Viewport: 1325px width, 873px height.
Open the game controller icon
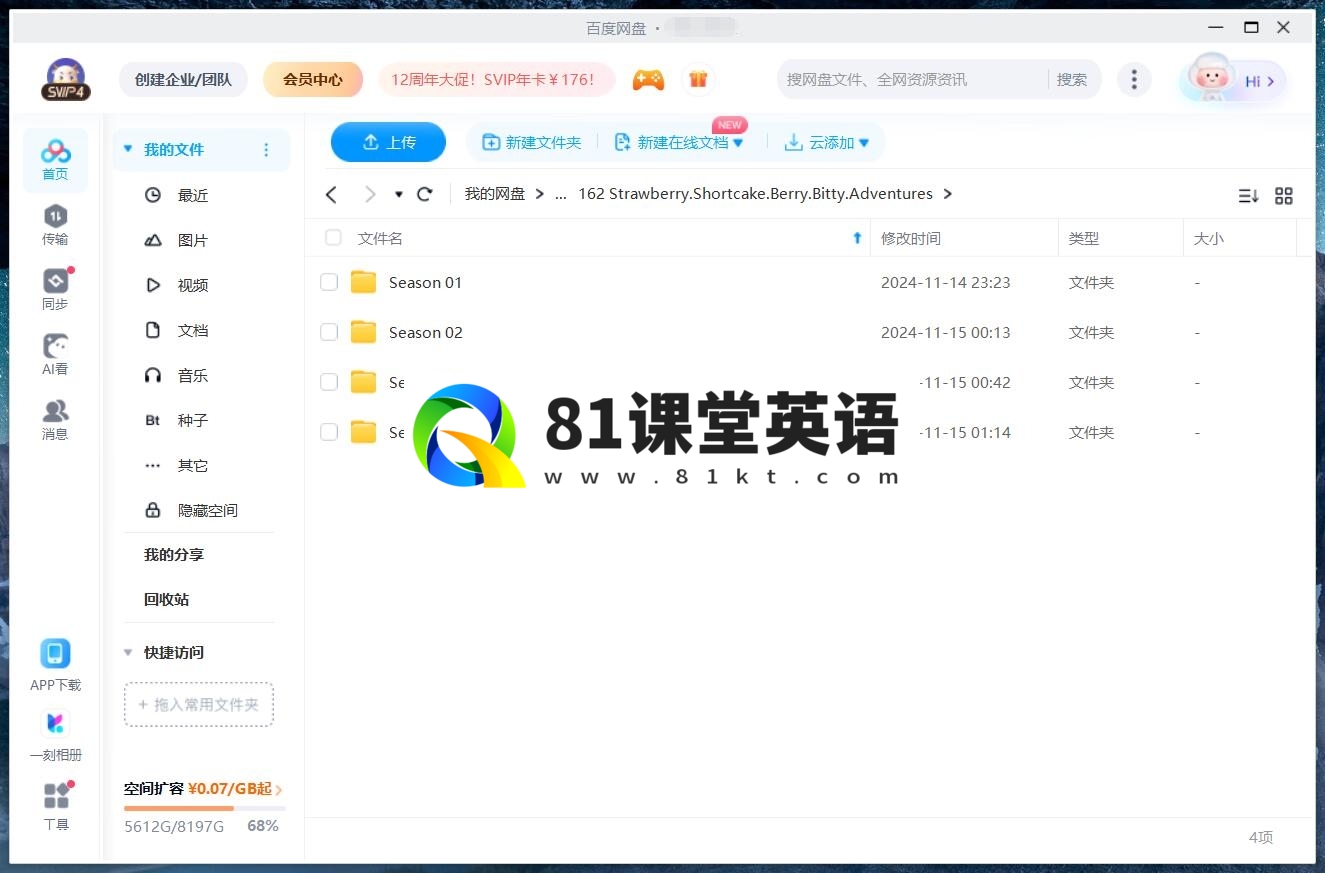(648, 80)
